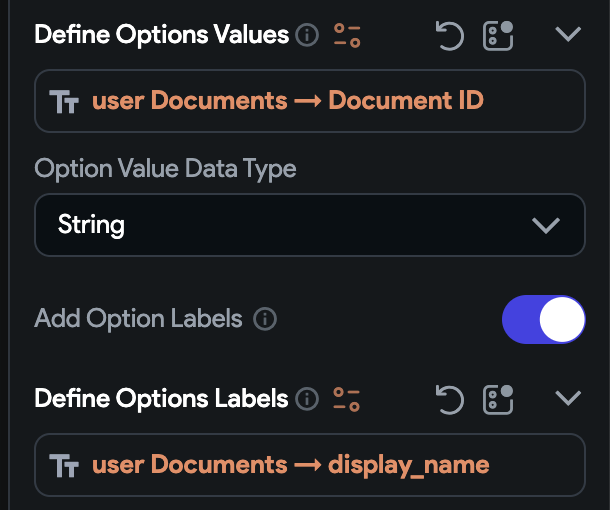Click text type icon in display_name field
The width and height of the screenshot is (610, 510).
pos(64,465)
